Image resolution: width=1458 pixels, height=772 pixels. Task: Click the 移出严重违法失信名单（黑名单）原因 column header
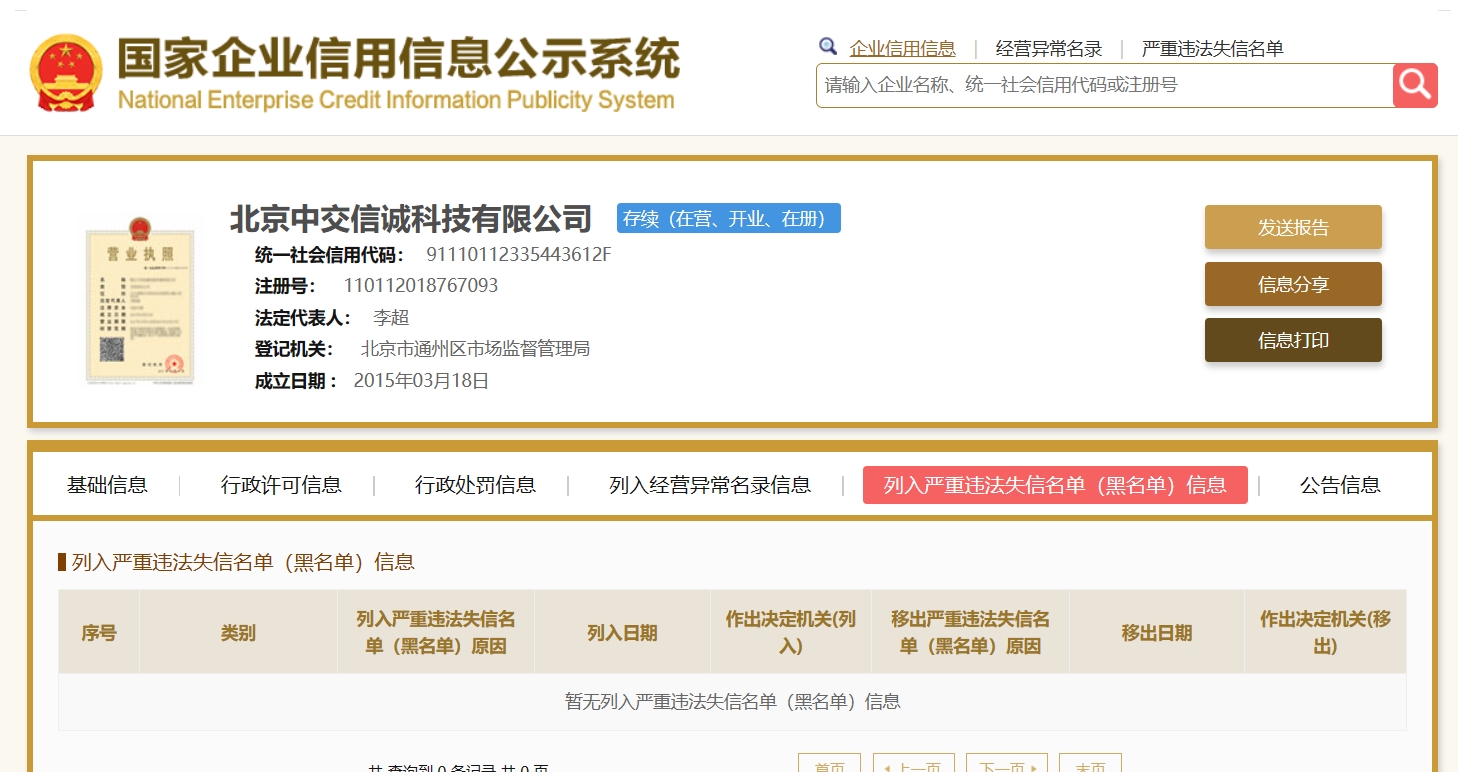tap(970, 632)
